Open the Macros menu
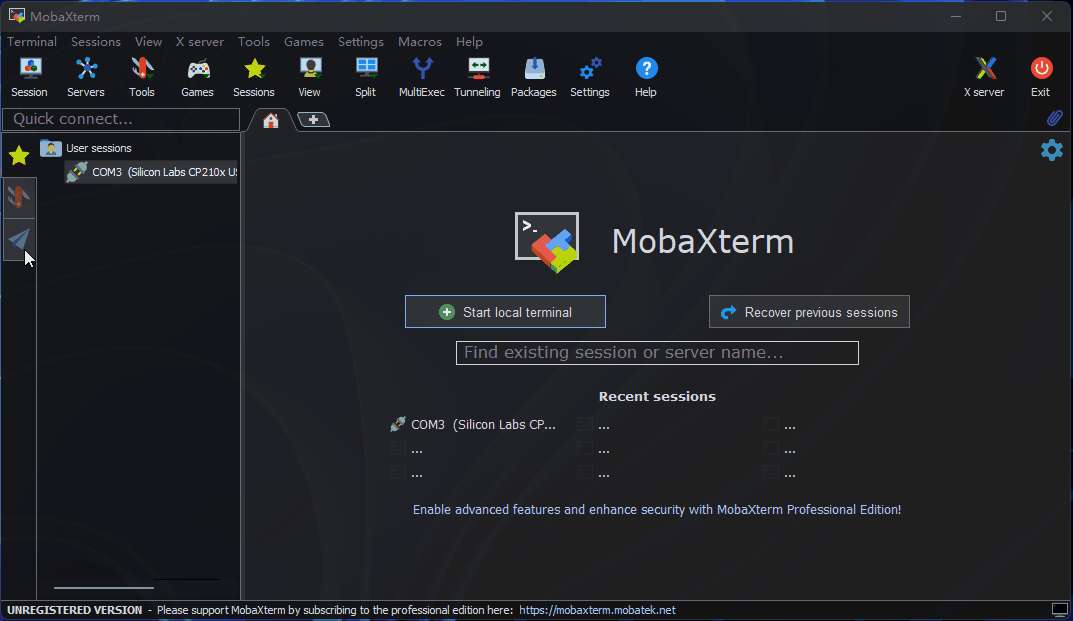1073x621 pixels. pos(419,42)
